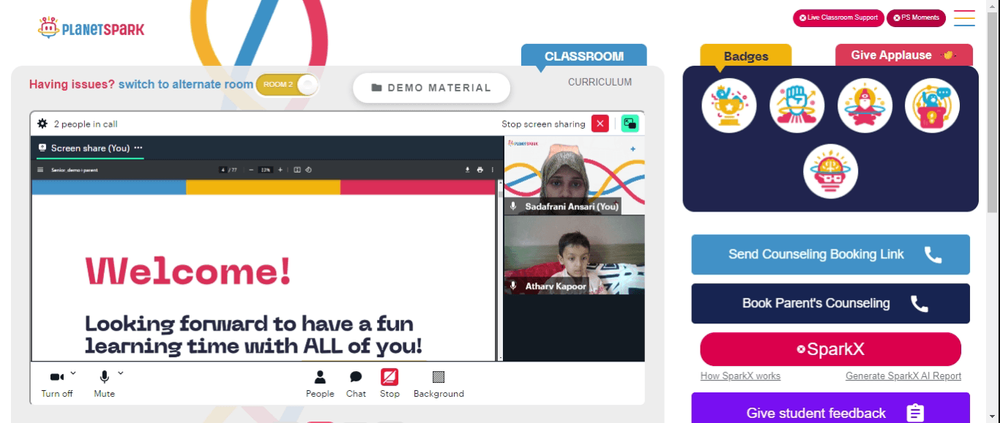Switch to the CURRICULUM tab

tap(600, 82)
